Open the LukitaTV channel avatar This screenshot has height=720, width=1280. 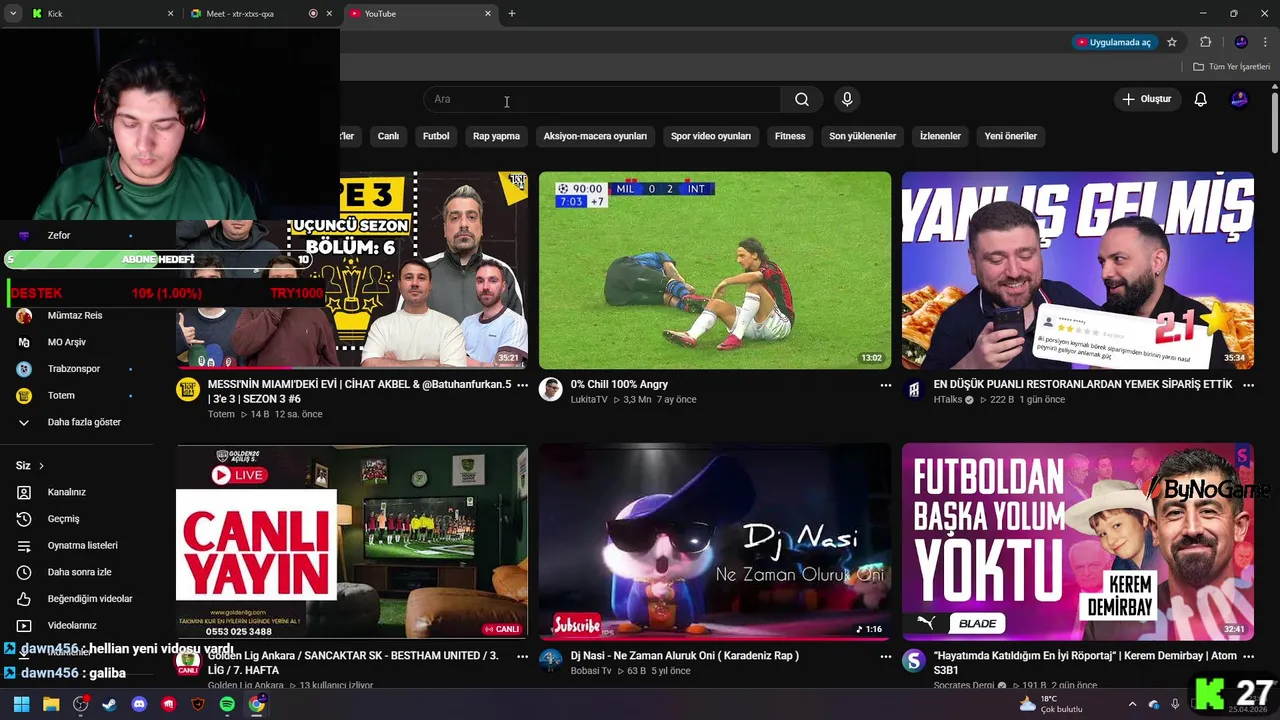pyautogui.click(x=551, y=390)
